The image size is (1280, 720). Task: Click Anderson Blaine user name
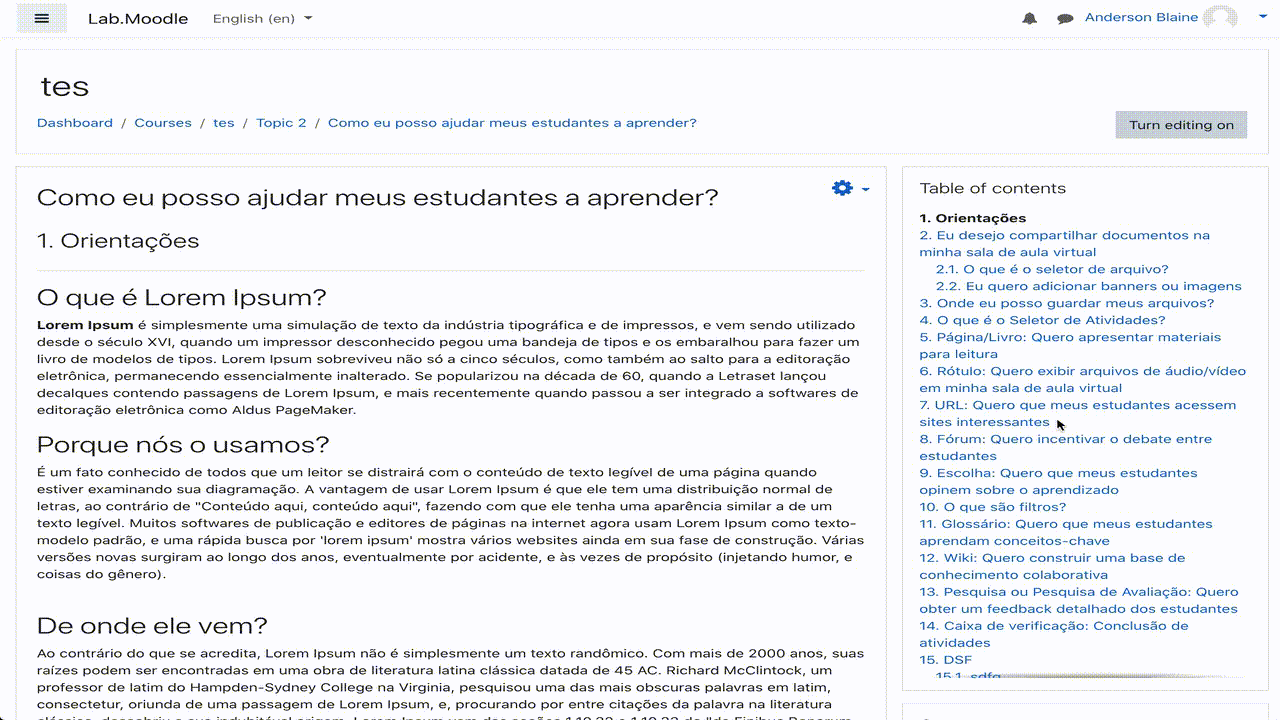coord(1141,17)
